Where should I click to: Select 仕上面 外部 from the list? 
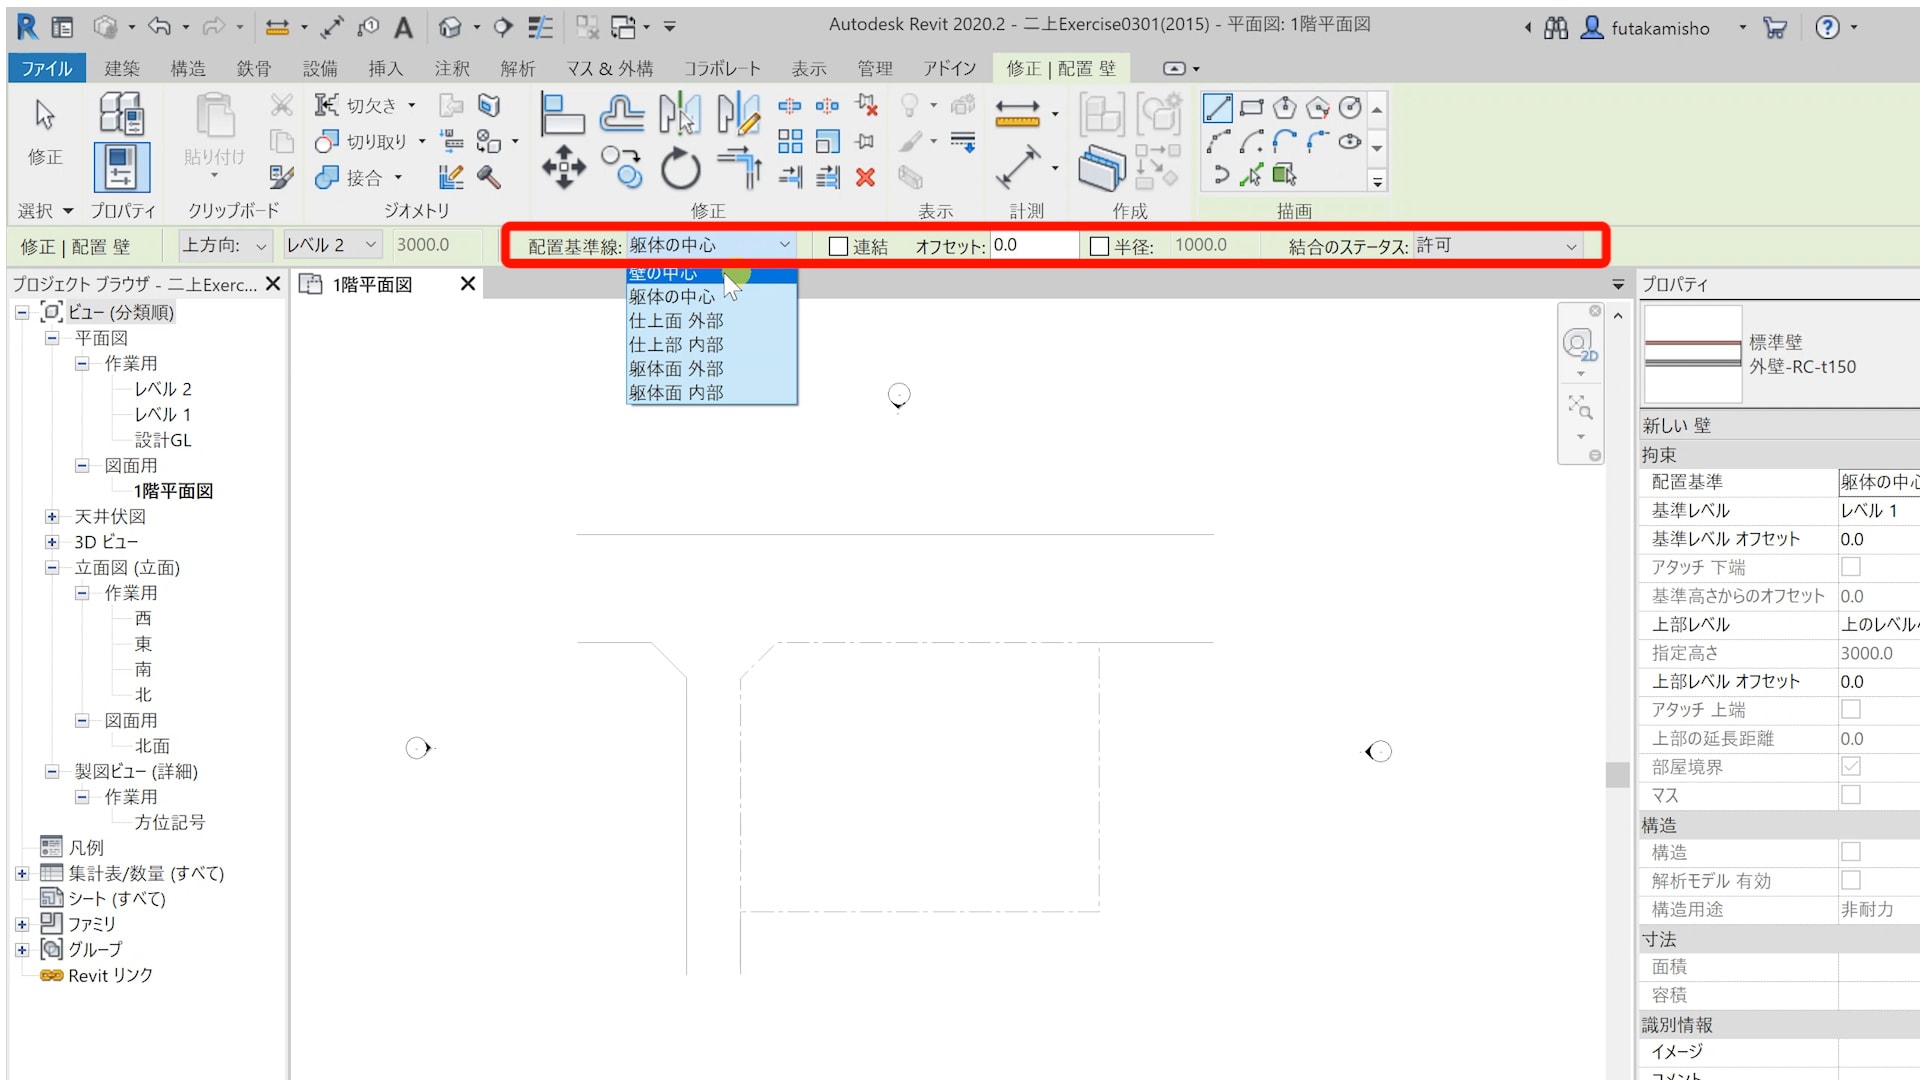tap(676, 321)
